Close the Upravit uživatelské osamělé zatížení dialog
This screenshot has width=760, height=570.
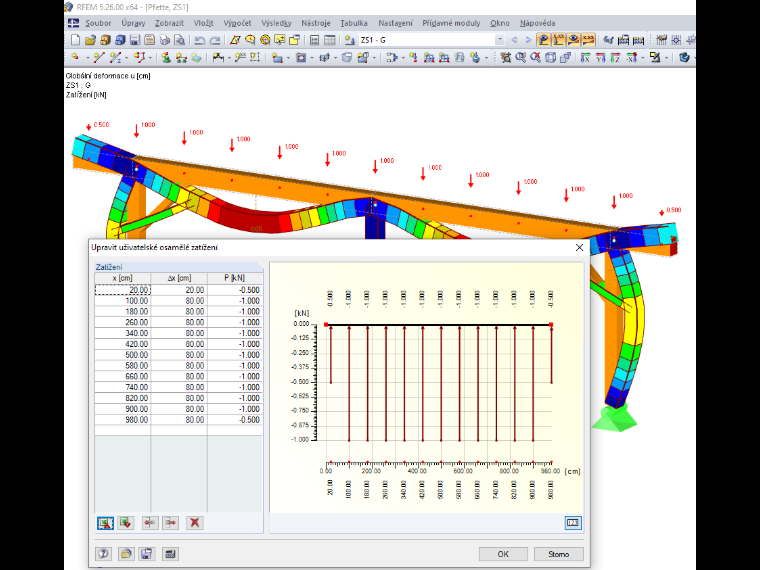(x=579, y=248)
